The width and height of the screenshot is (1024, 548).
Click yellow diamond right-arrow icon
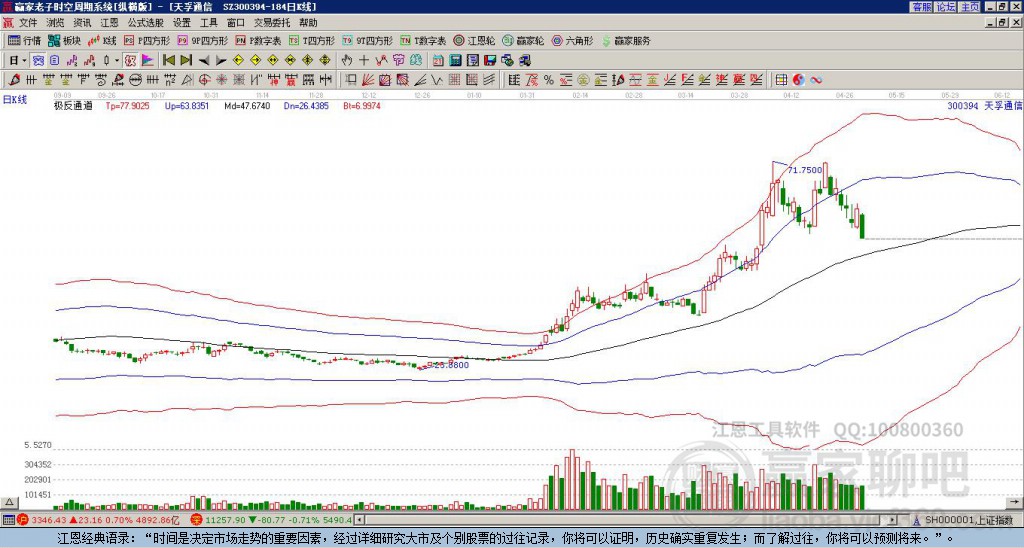click(x=255, y=60)
